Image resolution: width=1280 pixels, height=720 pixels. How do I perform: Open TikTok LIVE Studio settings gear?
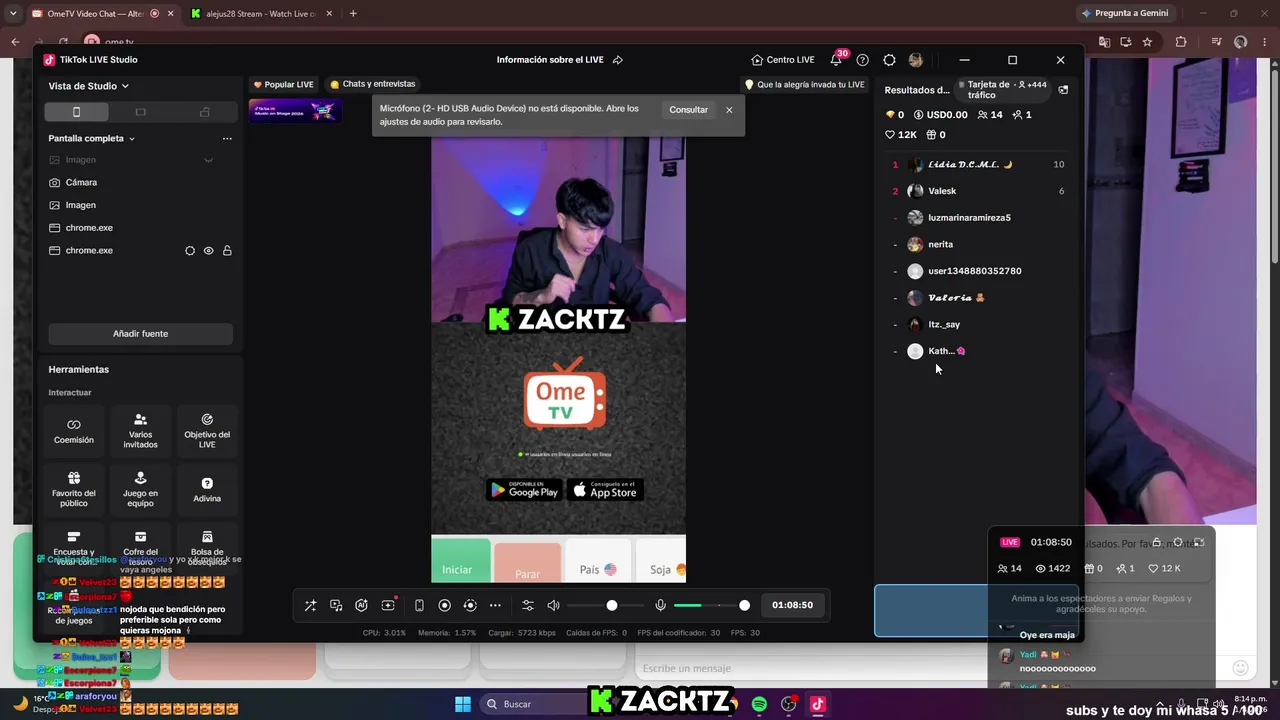[889, 60]
